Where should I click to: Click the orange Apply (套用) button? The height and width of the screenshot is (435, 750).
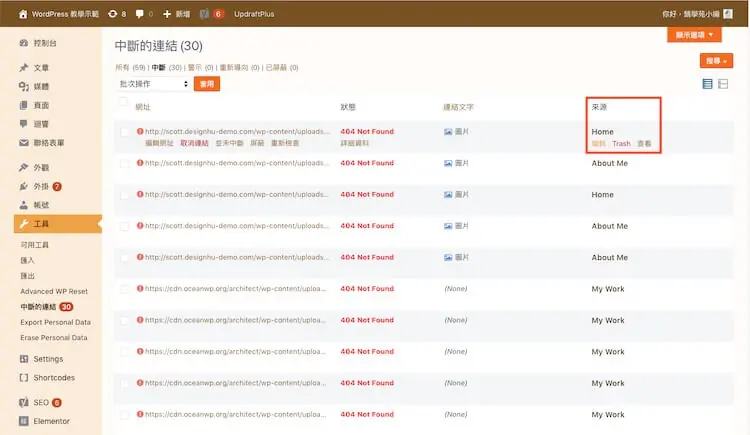207,84
